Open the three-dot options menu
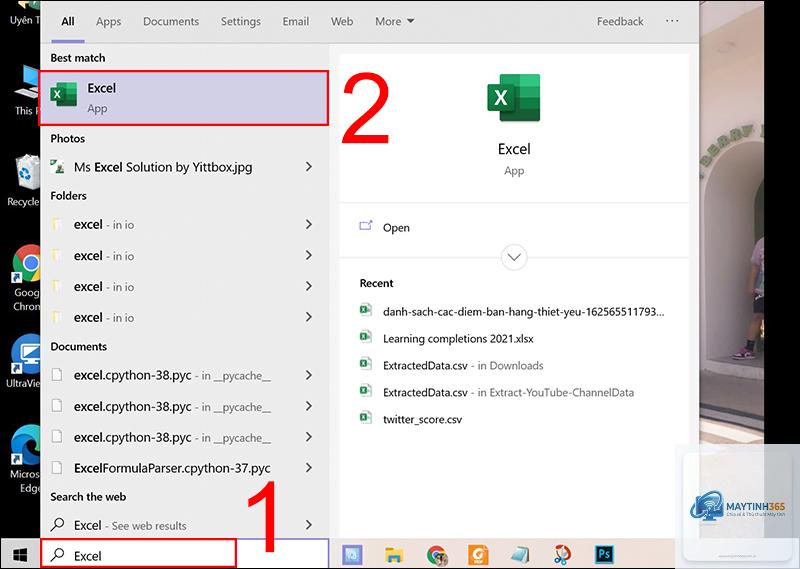This screenshot has height=569, width=800. [x=672, y=21]
